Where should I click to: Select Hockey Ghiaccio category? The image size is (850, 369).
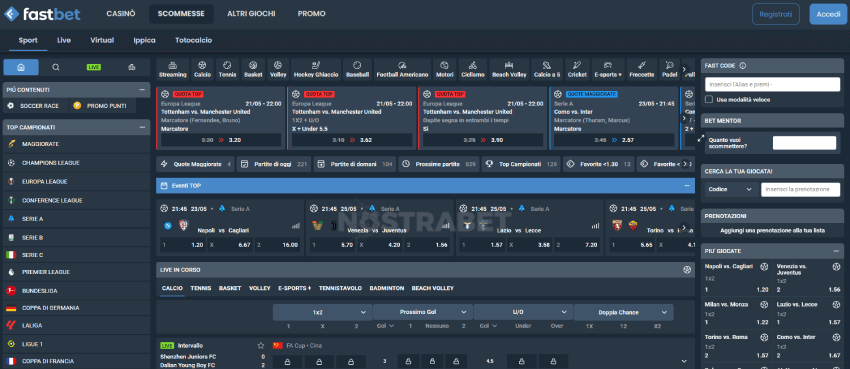(x=316, y=69)
